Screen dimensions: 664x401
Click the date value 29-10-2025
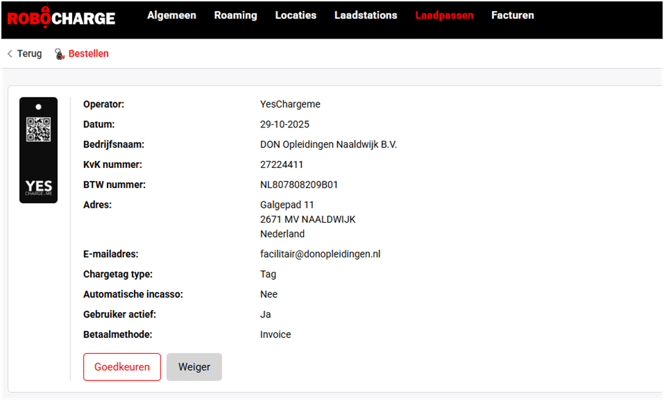pyautogui.click(x=285, y=125)
